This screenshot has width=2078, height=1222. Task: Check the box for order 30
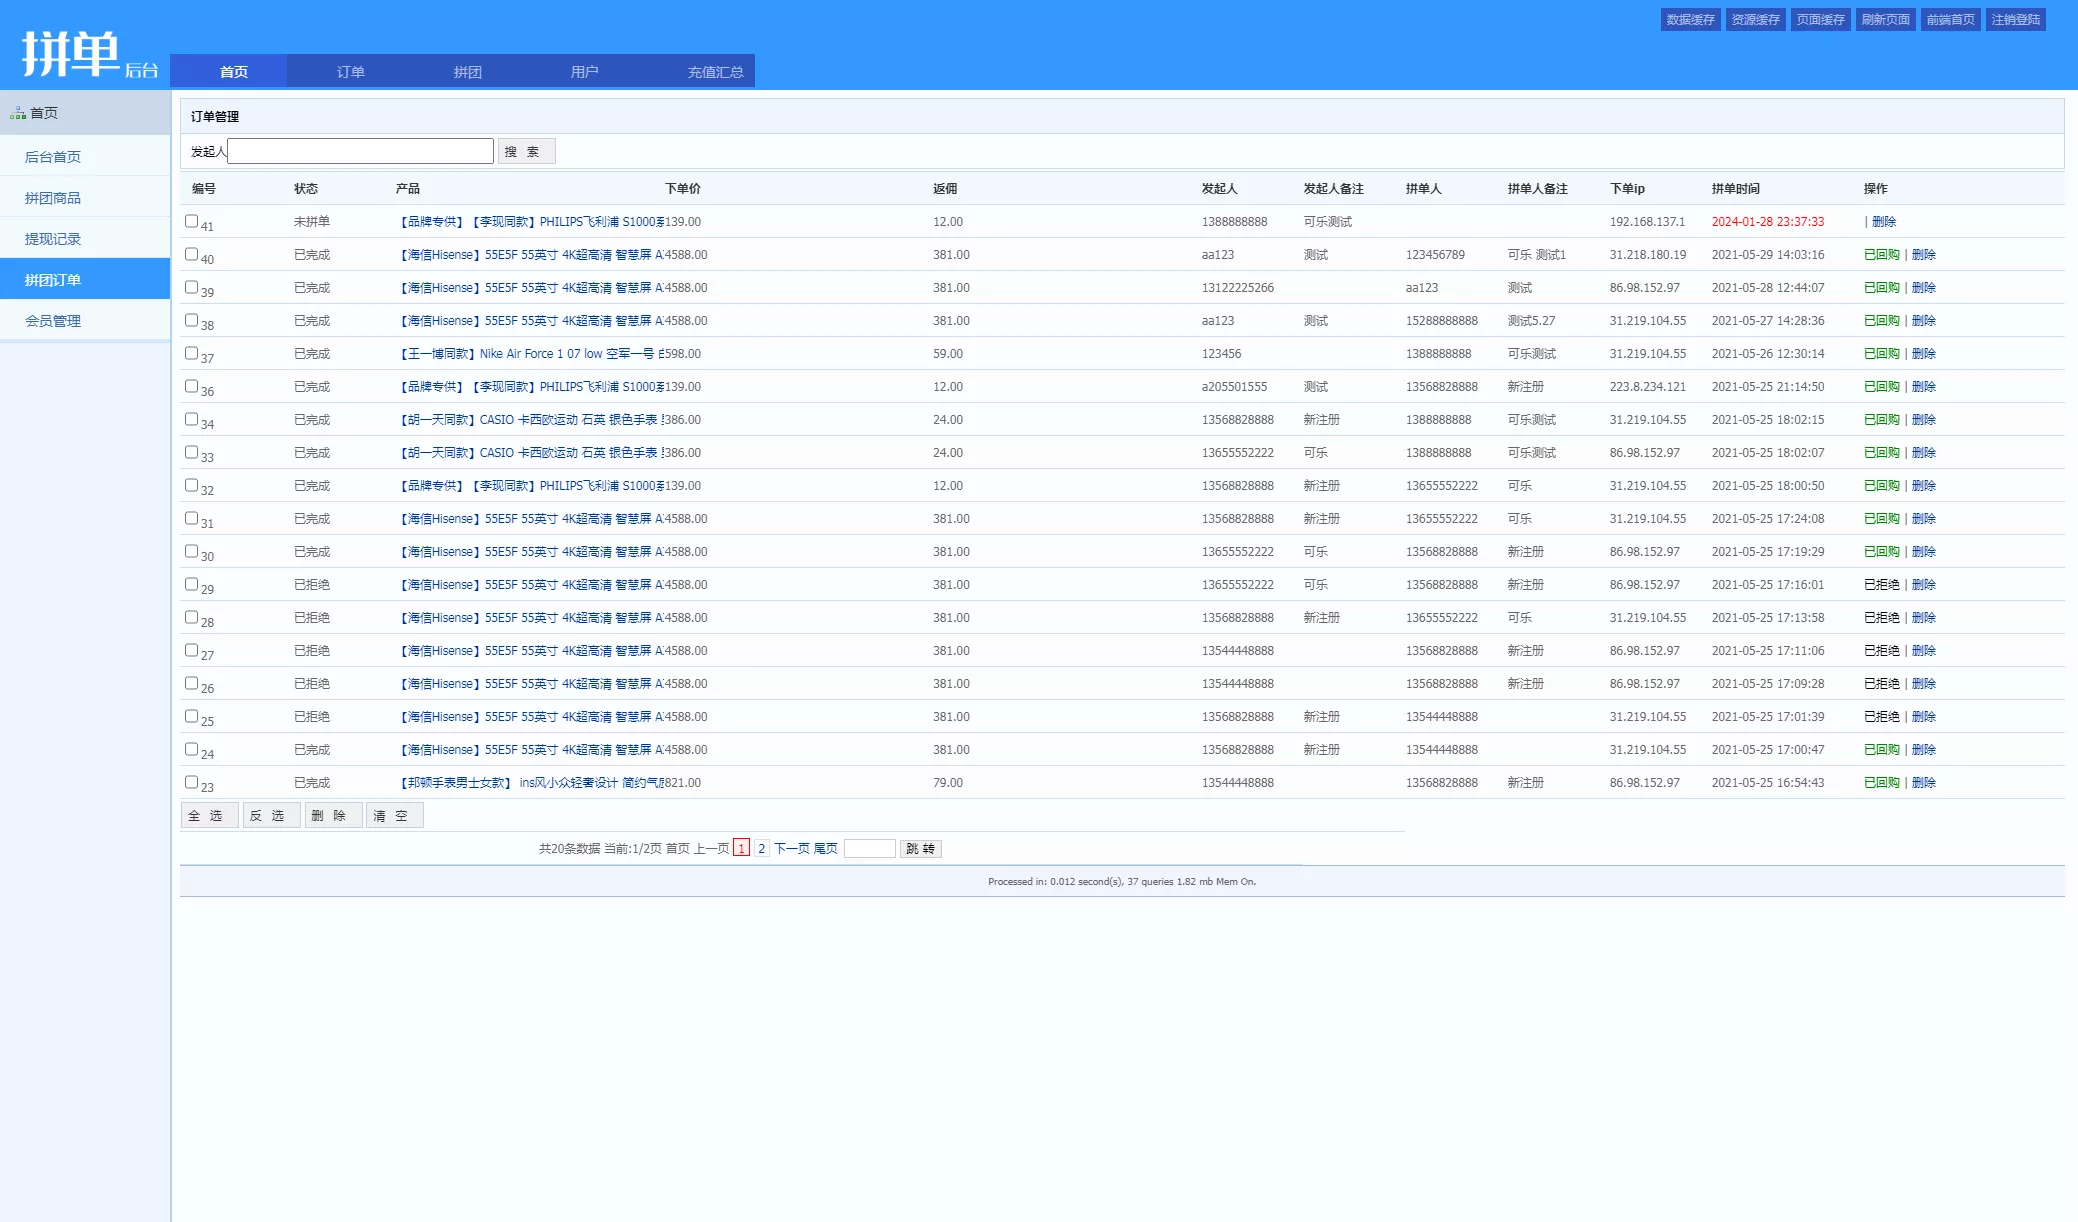191,551
